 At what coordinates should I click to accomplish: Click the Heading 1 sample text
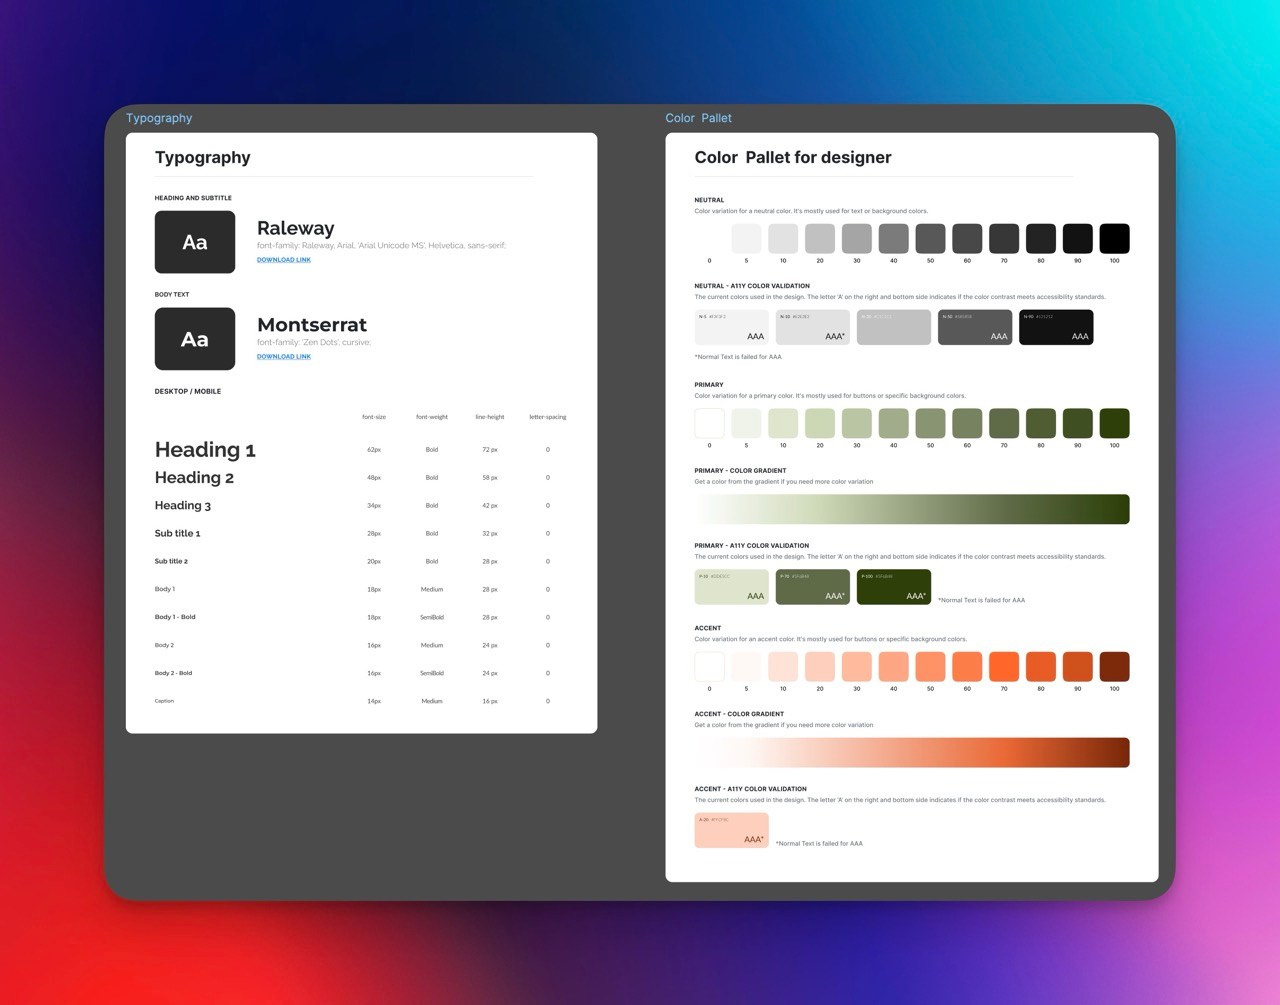click(205, 450)
